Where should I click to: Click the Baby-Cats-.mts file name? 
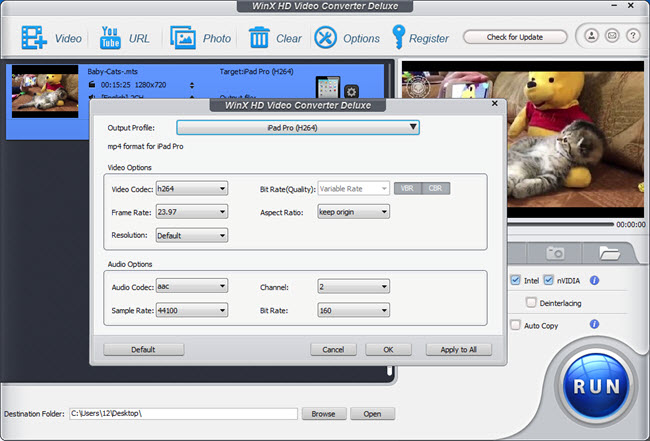click(x=112, y=71)
